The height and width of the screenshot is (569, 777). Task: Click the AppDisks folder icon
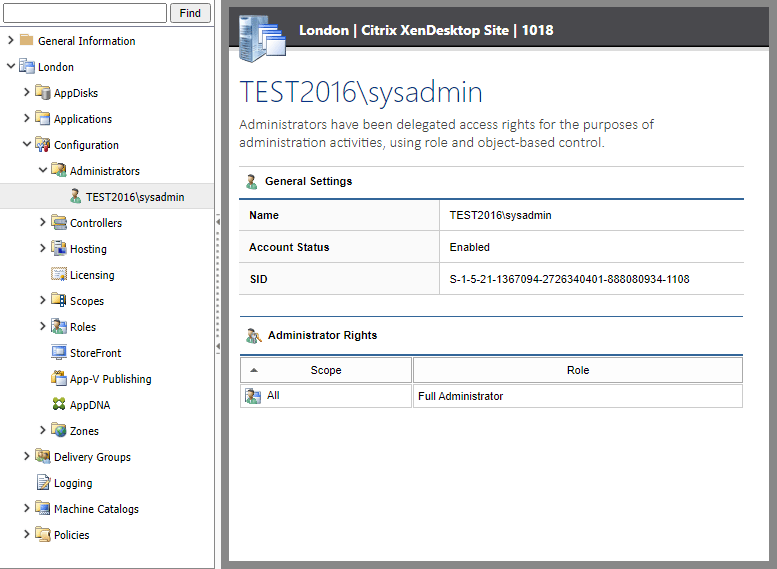(x=43, y=92)
